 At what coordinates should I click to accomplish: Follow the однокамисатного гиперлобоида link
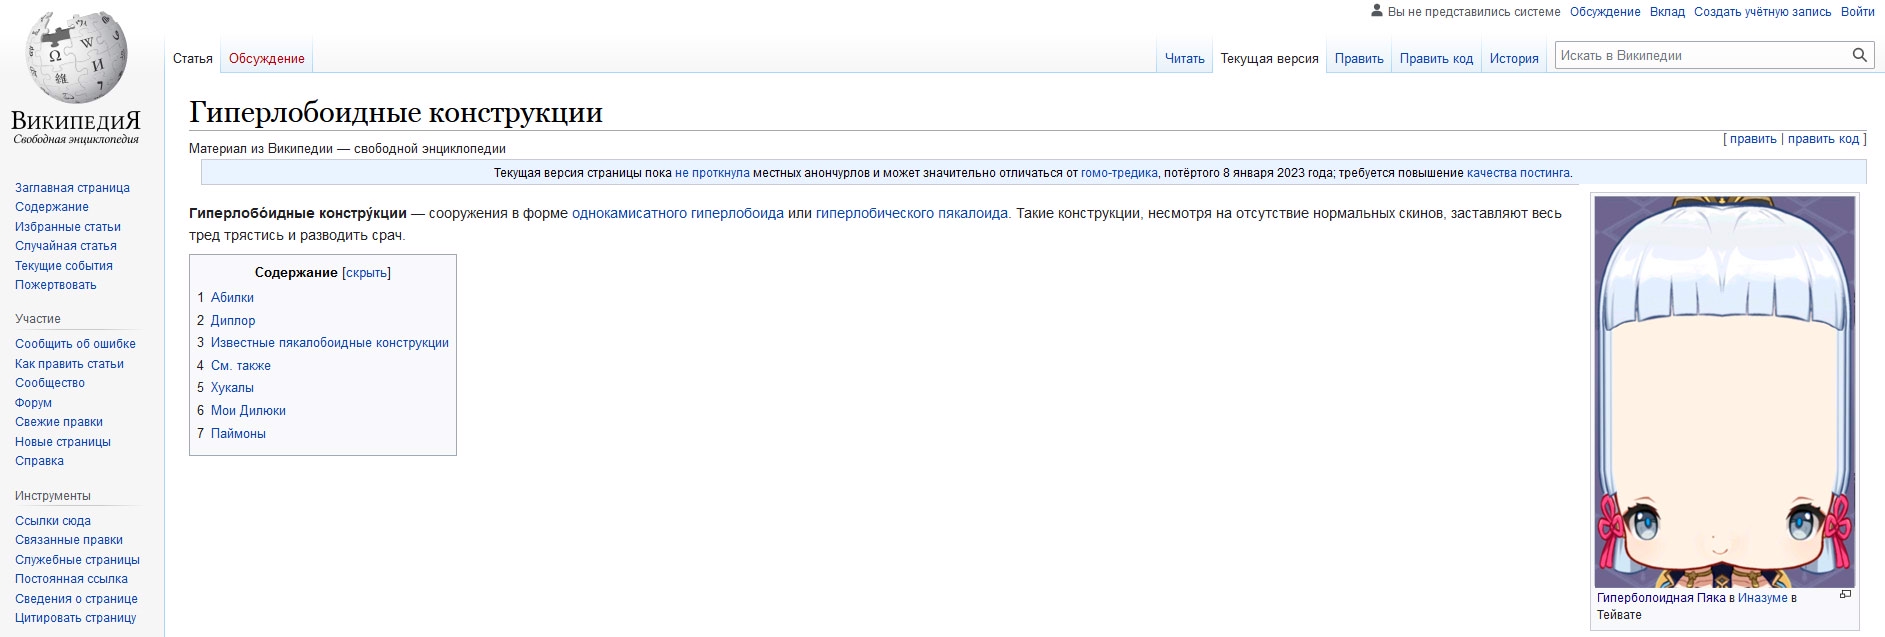coord(678,213)
